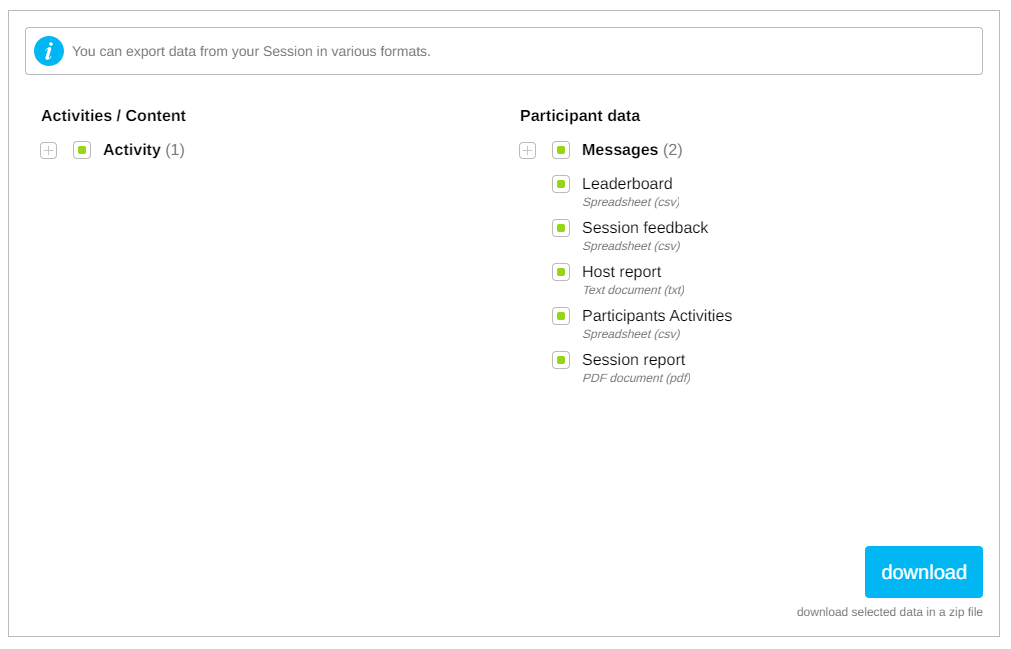Click the Session feedback label
This screenshot has width=1011, height=649.
point(644,228)
